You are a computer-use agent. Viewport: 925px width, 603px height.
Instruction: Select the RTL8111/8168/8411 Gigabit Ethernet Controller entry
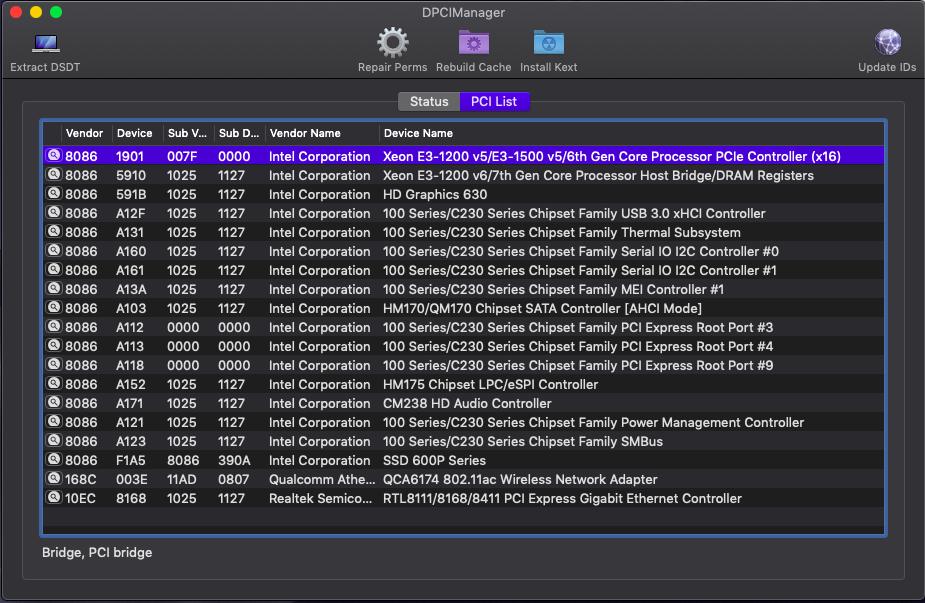click(x=562, y=499)
